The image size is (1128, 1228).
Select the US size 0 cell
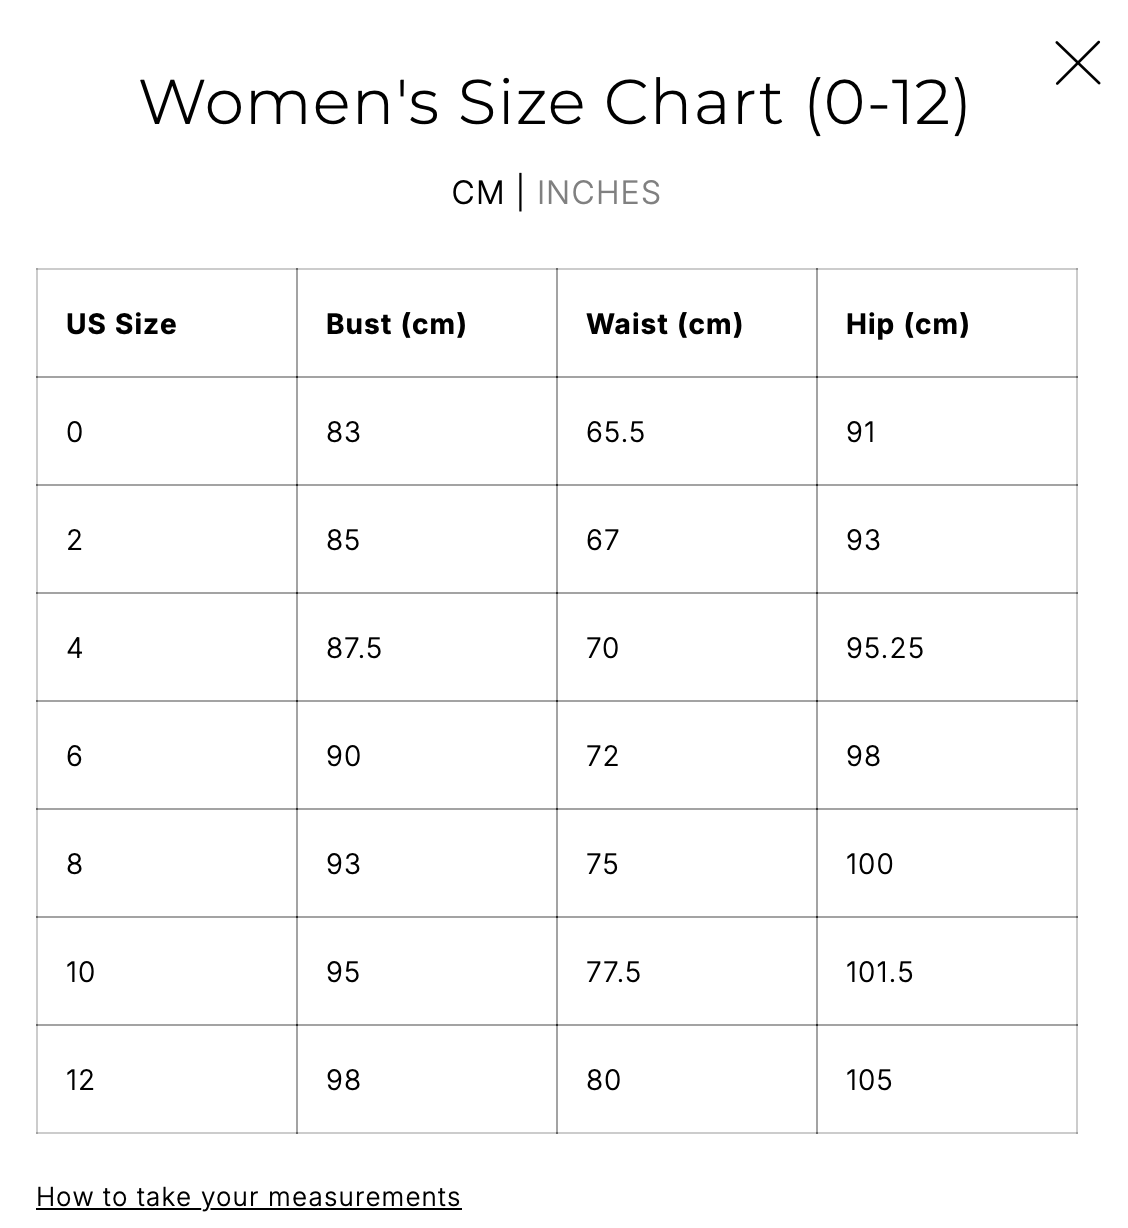click(75, 432)
